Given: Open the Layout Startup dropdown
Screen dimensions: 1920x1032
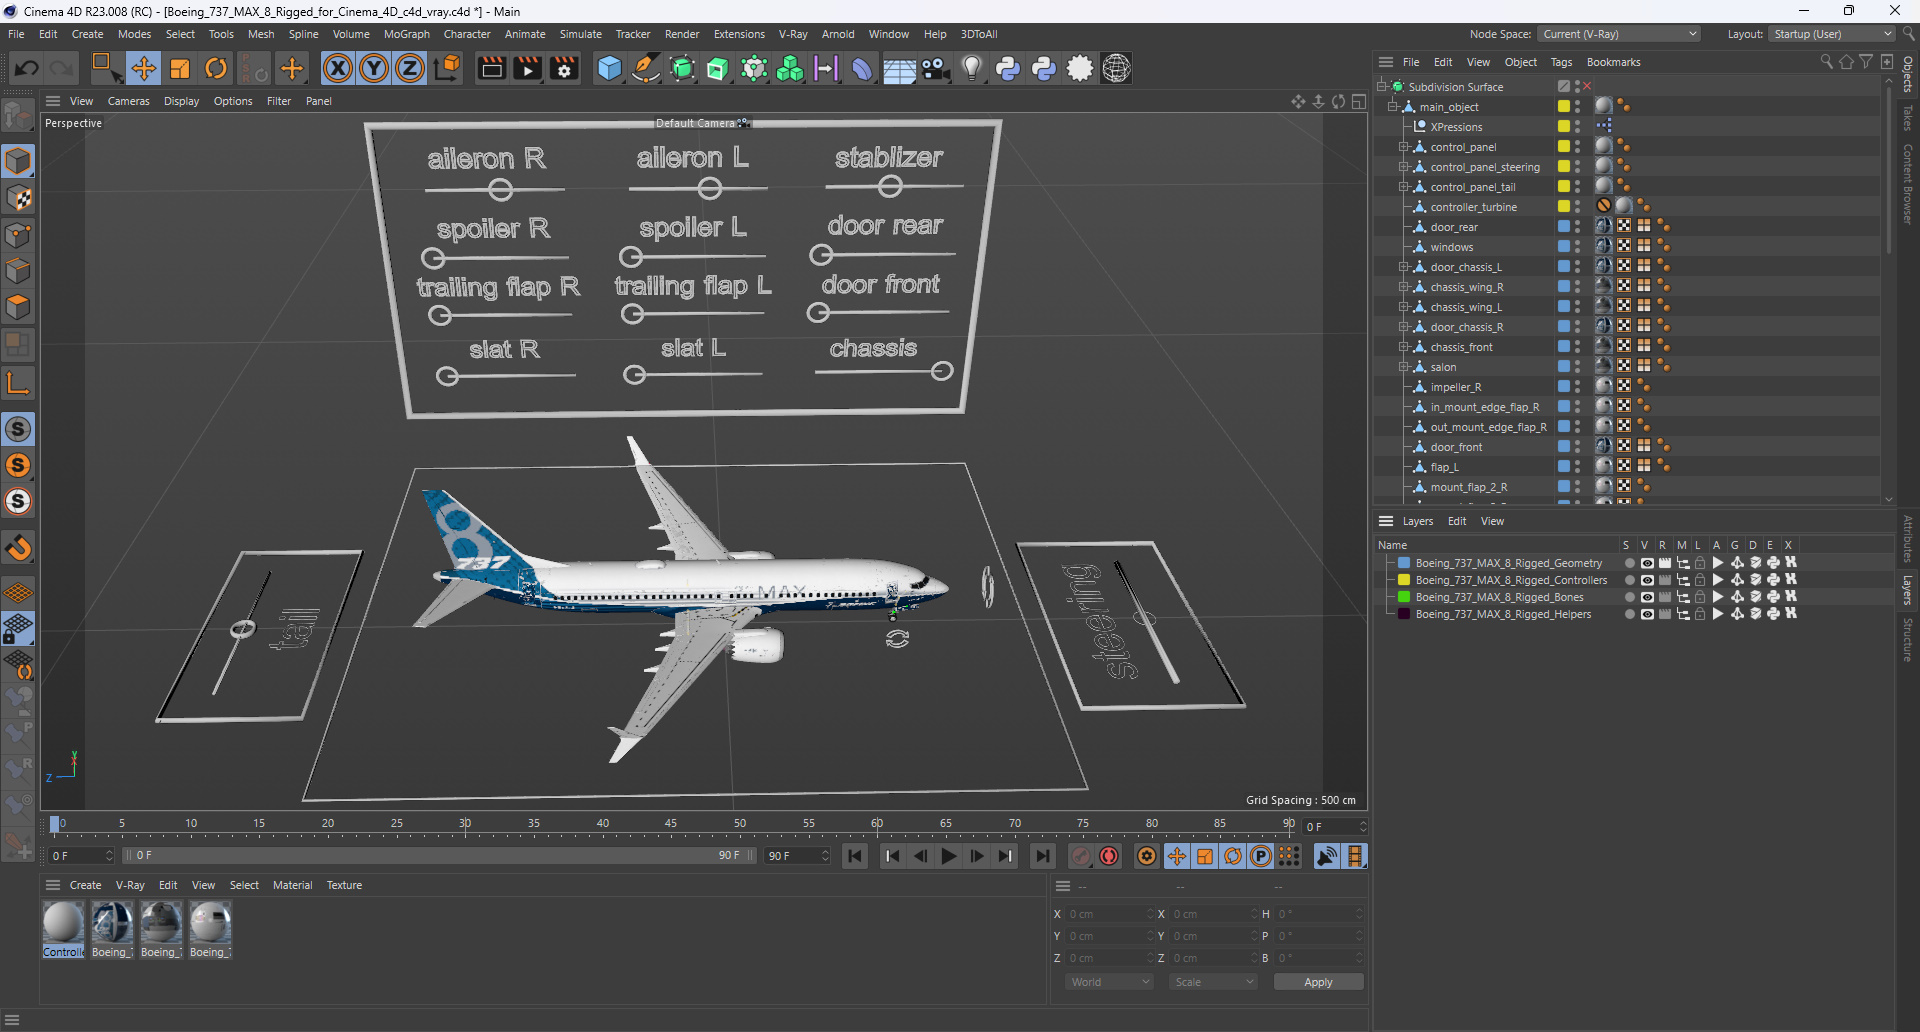Looking at the screenshot, I should 1832,34.
